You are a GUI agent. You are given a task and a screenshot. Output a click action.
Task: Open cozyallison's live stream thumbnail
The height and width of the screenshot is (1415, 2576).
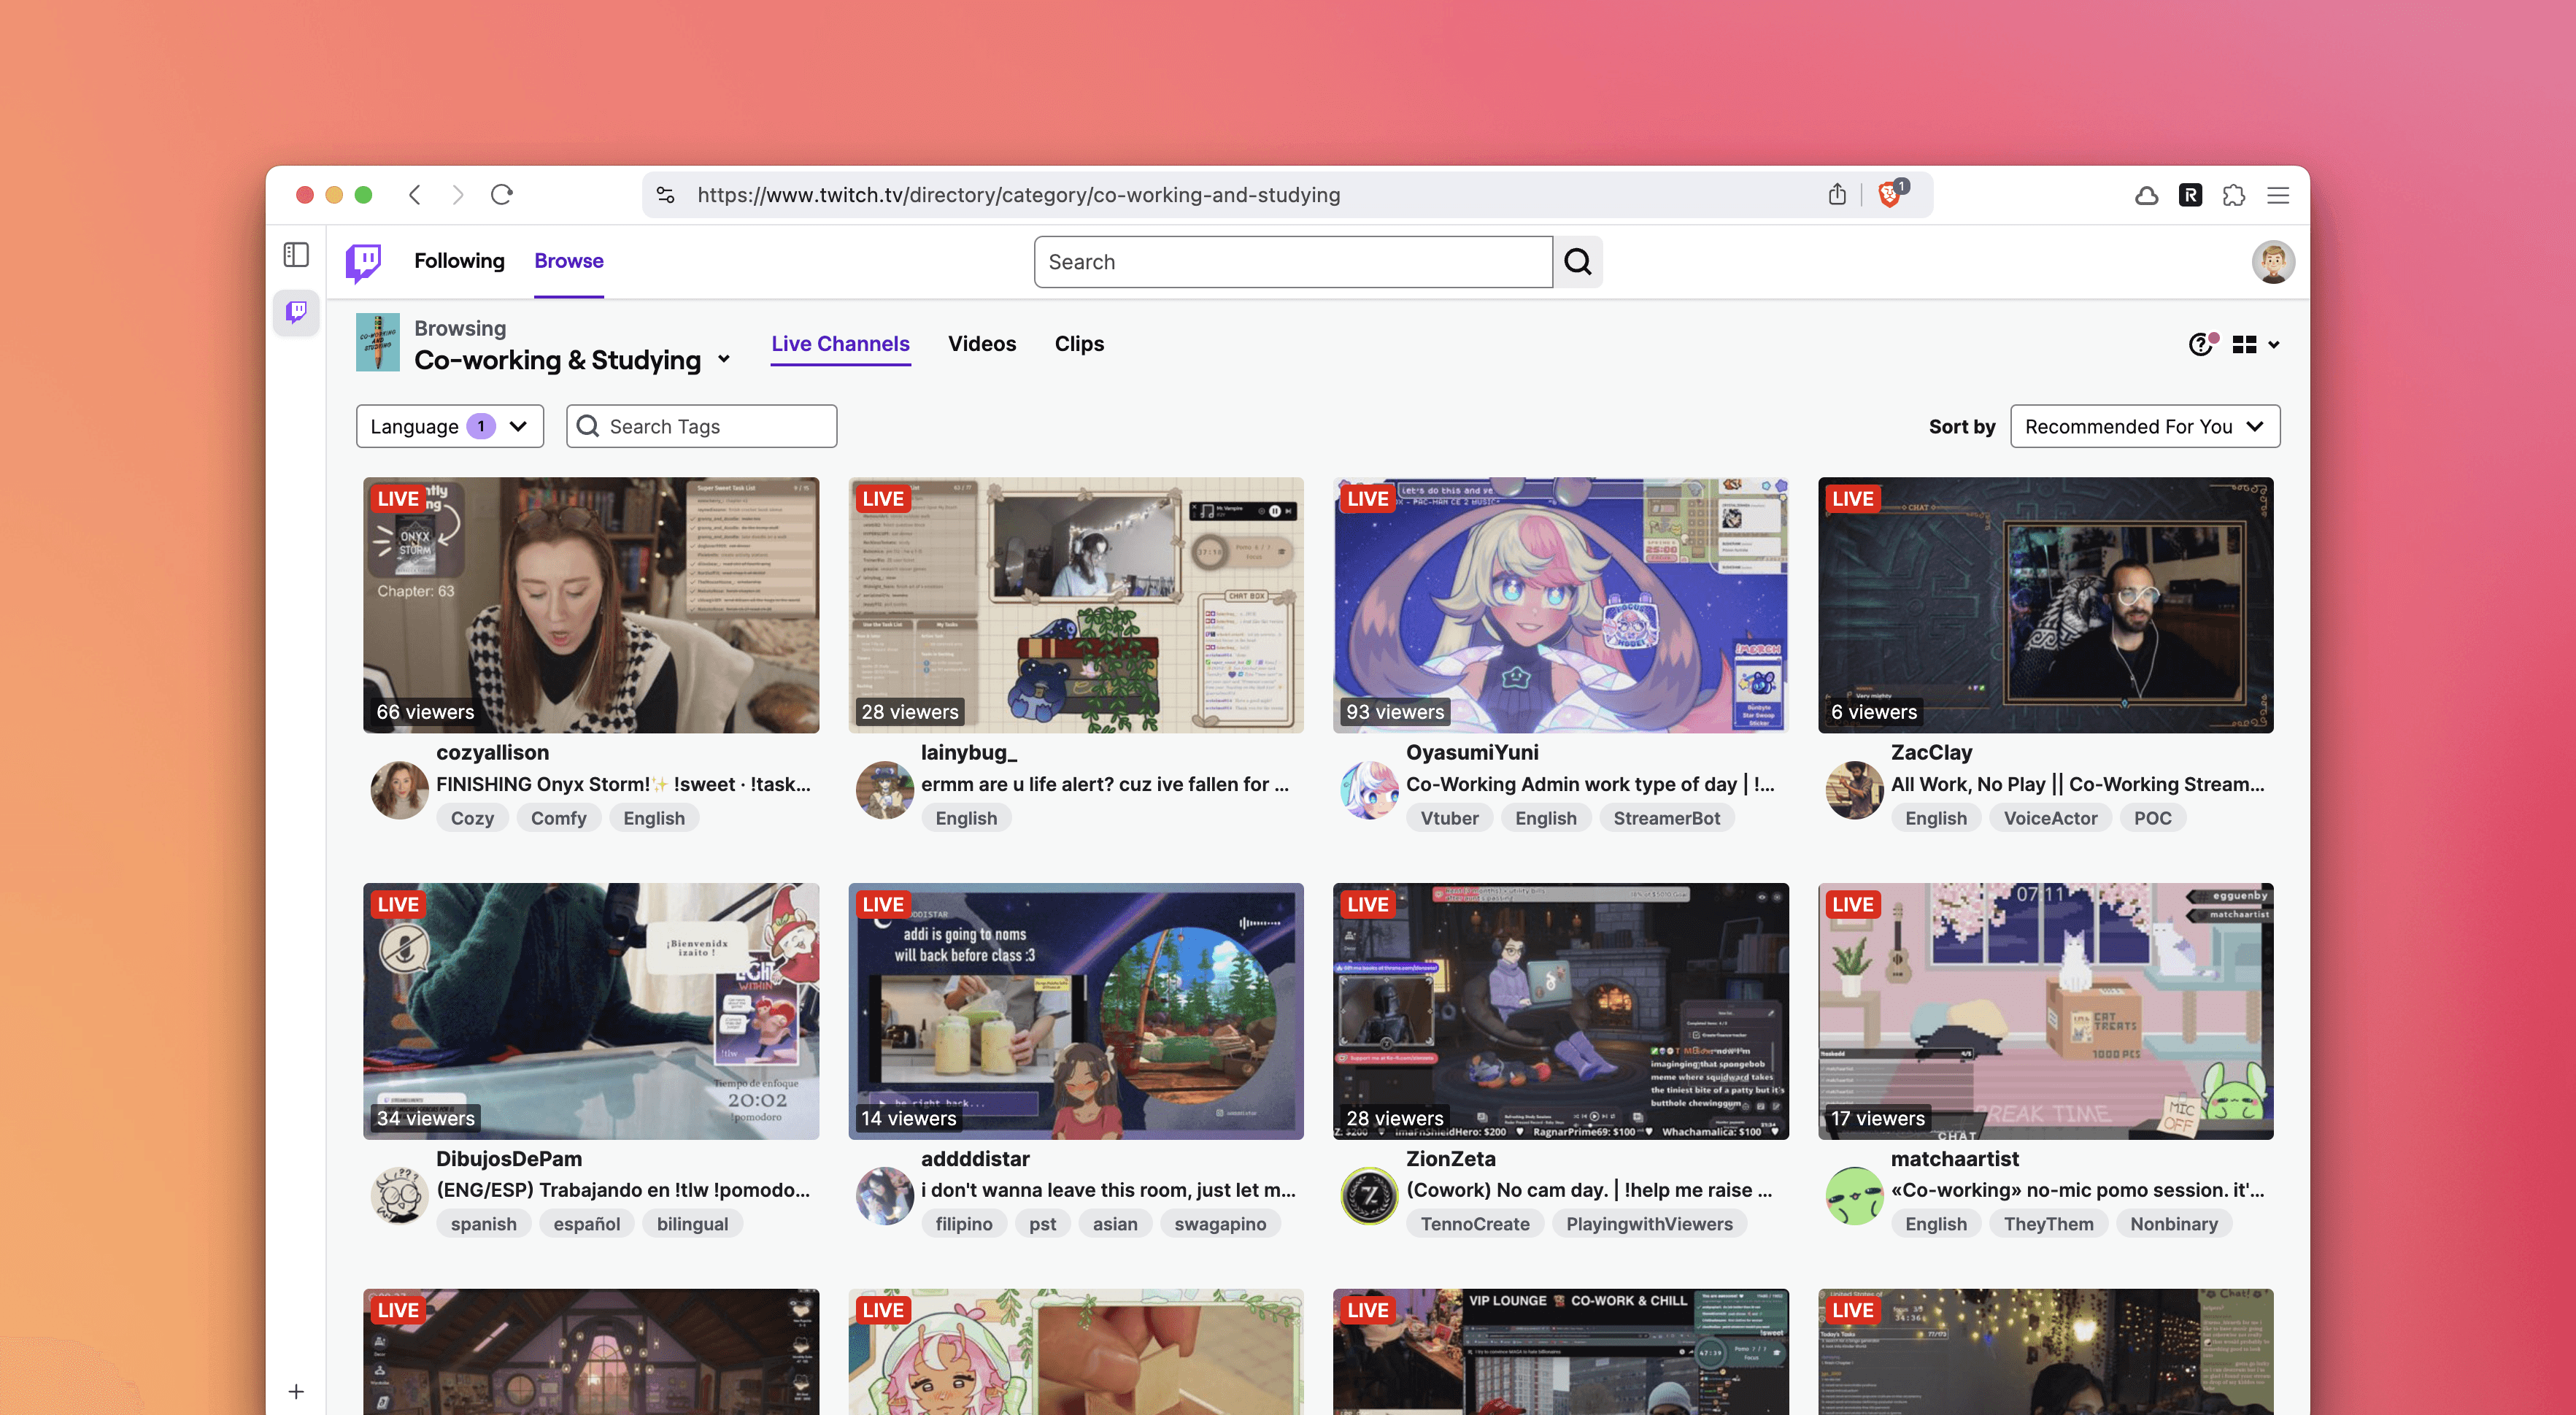click(x=591, y=605)
